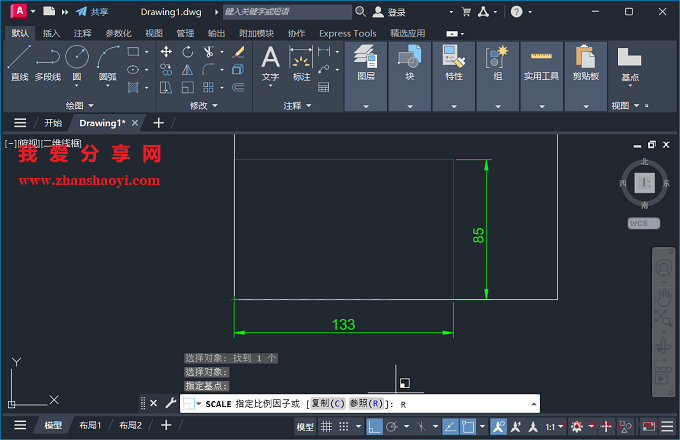This screenshot has width=680, height=440.
Task: Click the keyword search input field
Action: coord(287,12)
